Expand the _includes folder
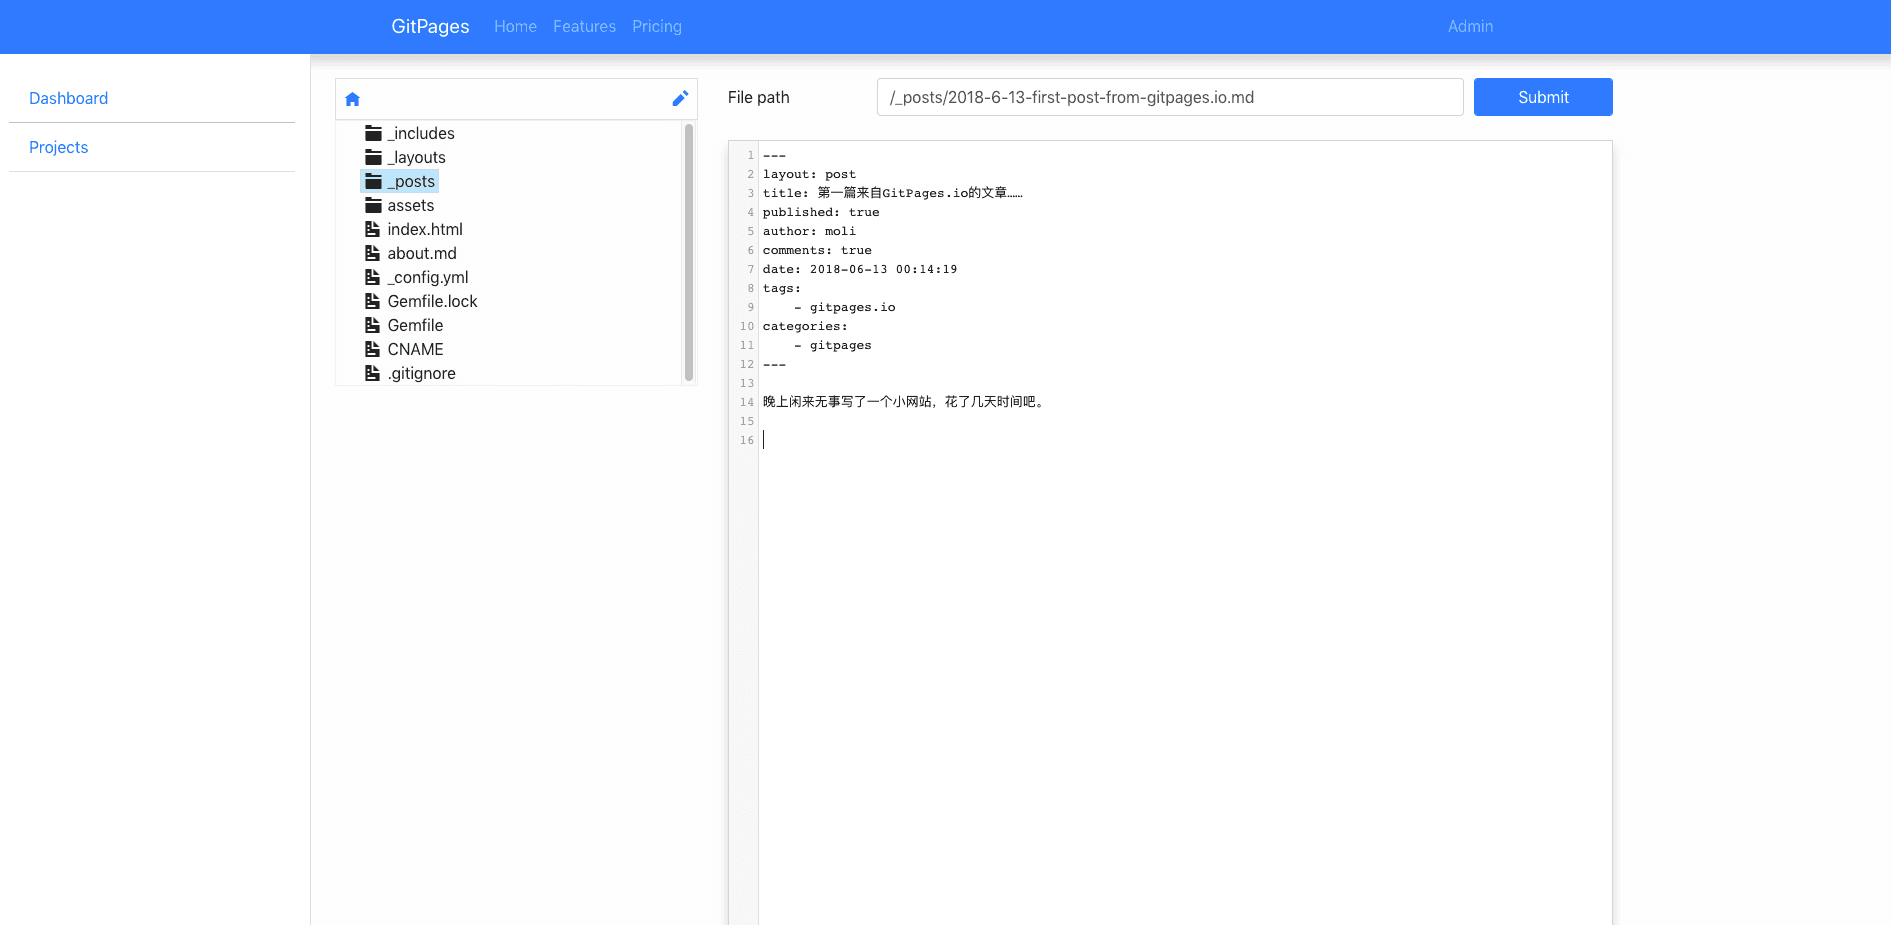The image size is (1891, 925). (x=422, y=132)
